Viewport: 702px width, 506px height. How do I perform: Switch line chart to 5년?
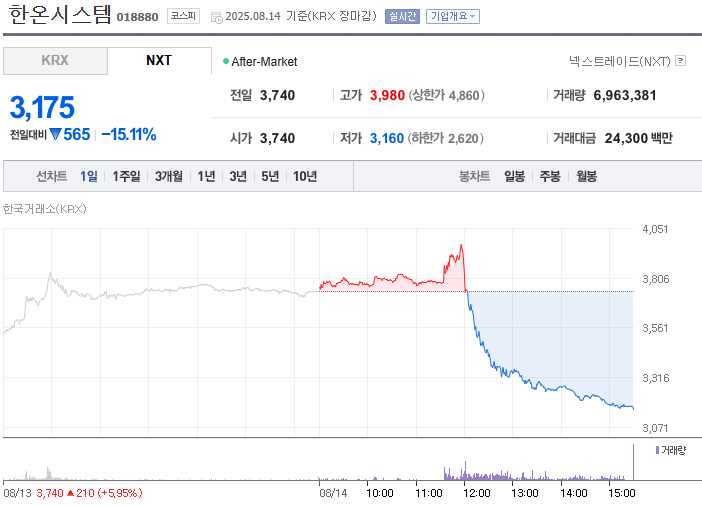pos(270,176)
